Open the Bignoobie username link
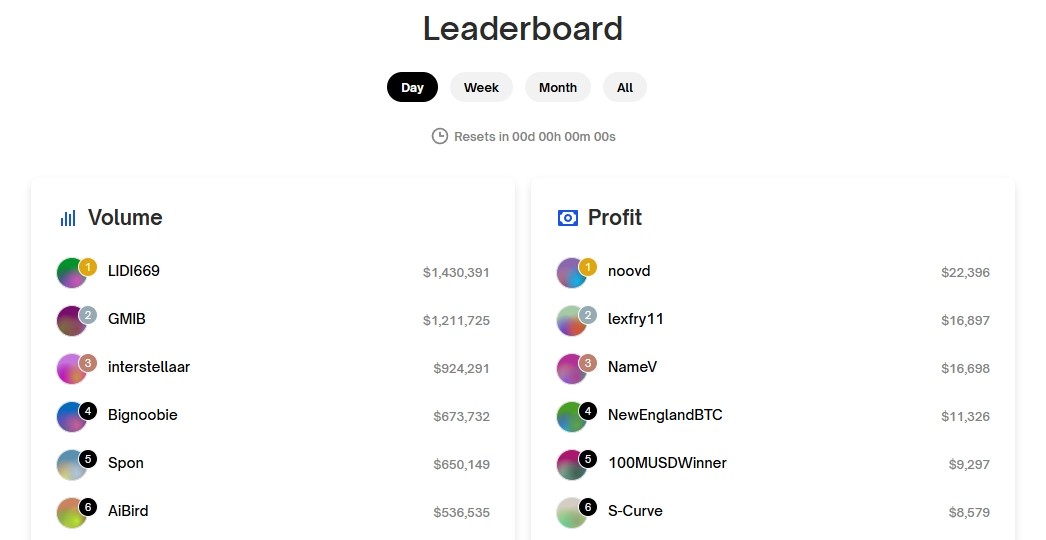 point(143,415)
